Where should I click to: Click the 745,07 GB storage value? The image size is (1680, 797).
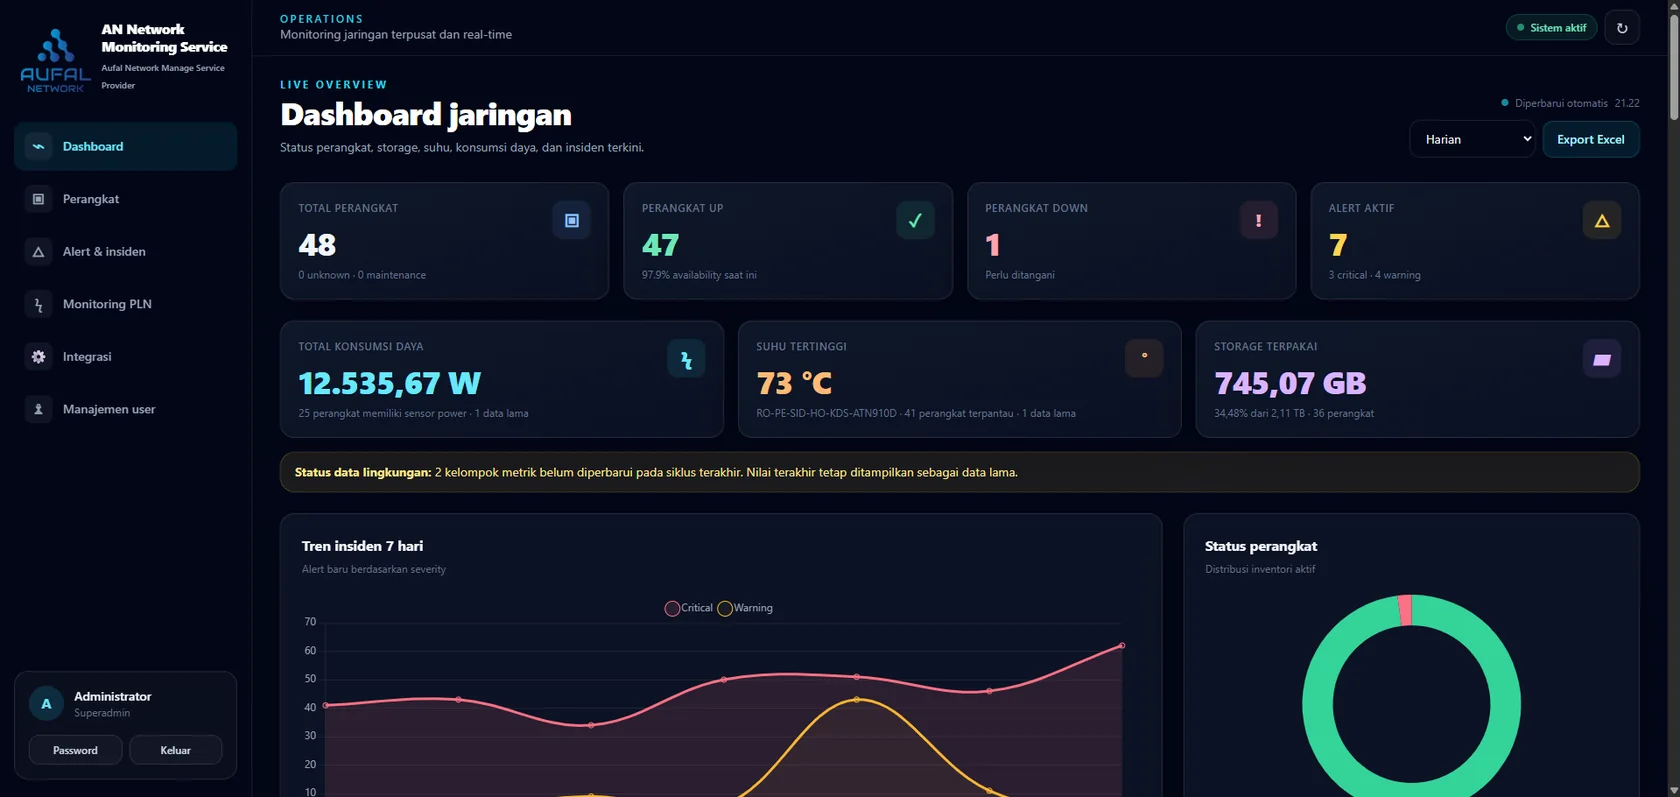(x=1290, y=383)
